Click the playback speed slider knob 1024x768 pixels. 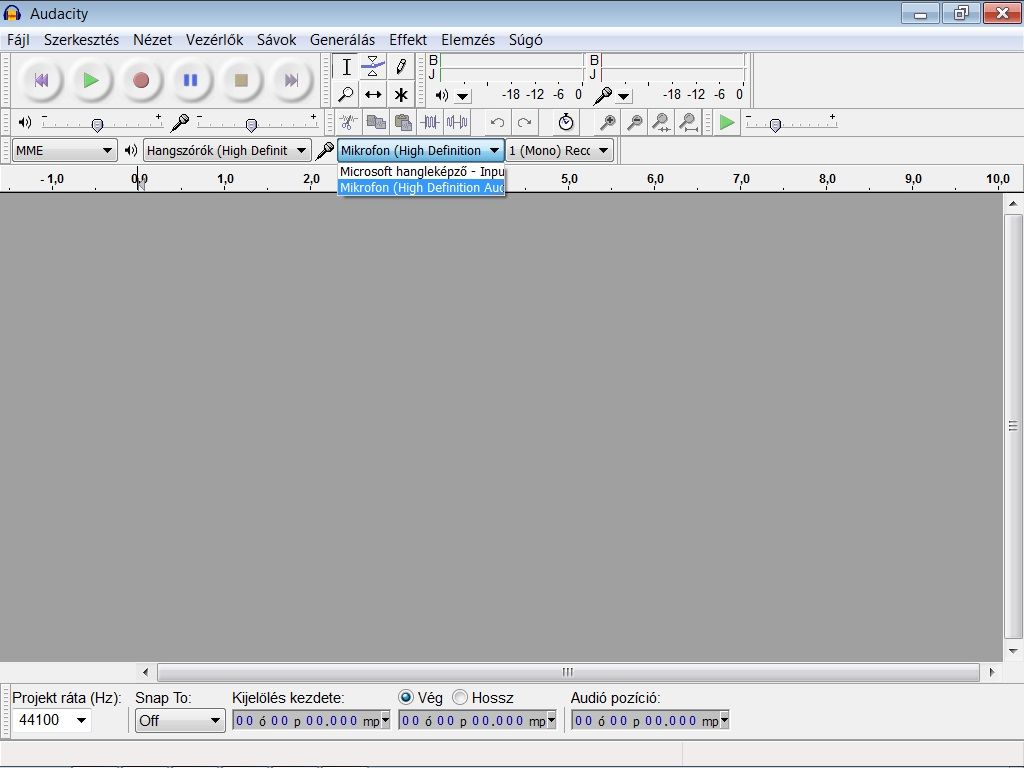pos(775,125)
